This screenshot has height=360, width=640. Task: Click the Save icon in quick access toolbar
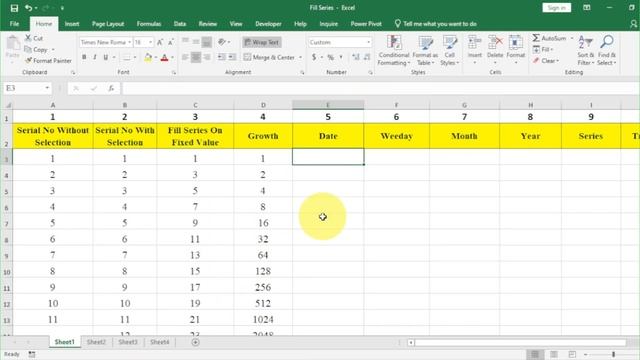click(14, 8)
